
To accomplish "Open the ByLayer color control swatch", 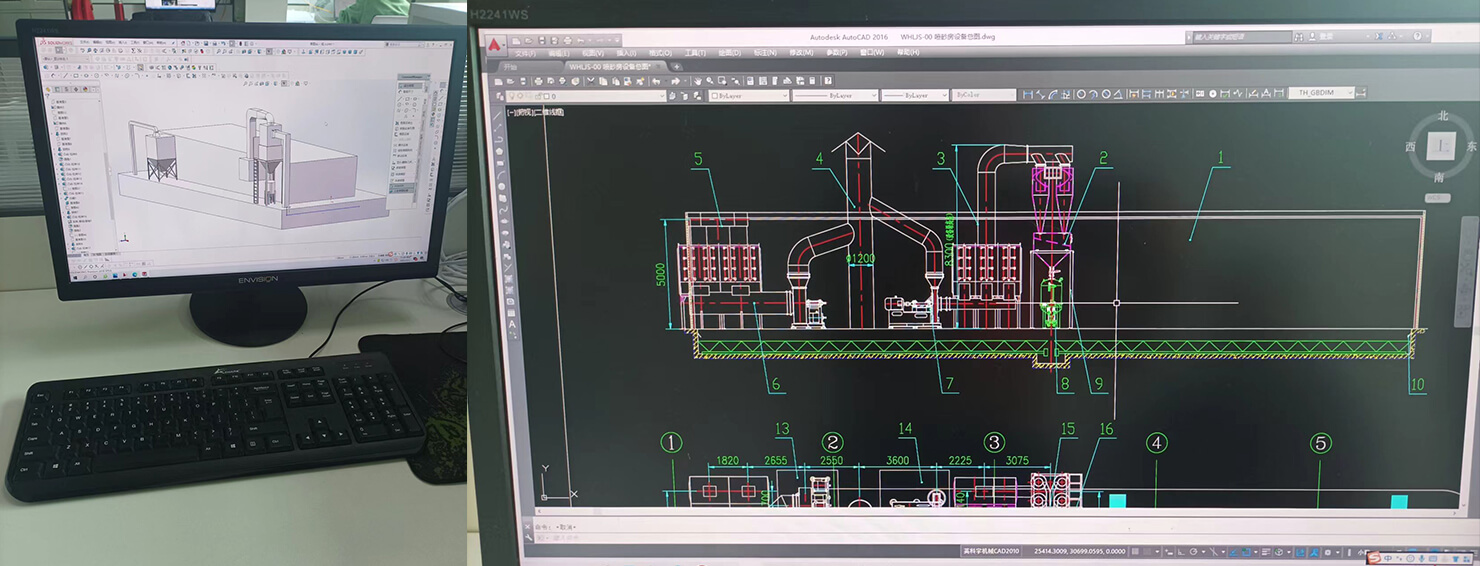I will pos(713,96).
